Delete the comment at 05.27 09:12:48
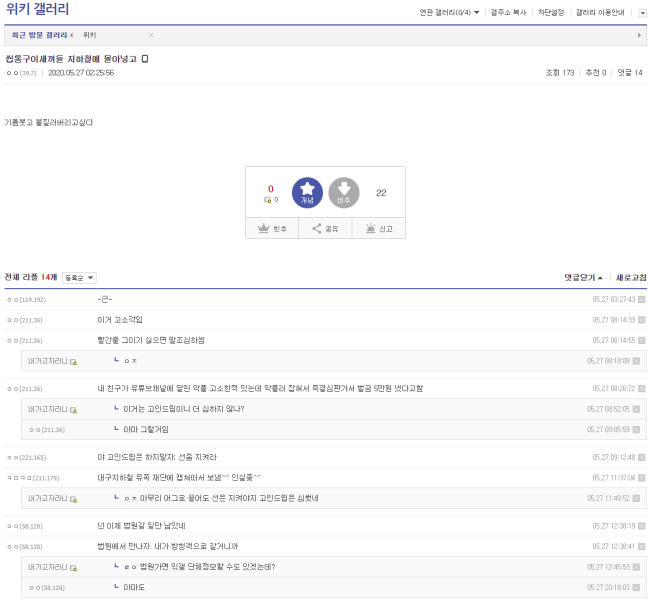Viewport: 652px width, 600px height. click(x=642, y=457)
